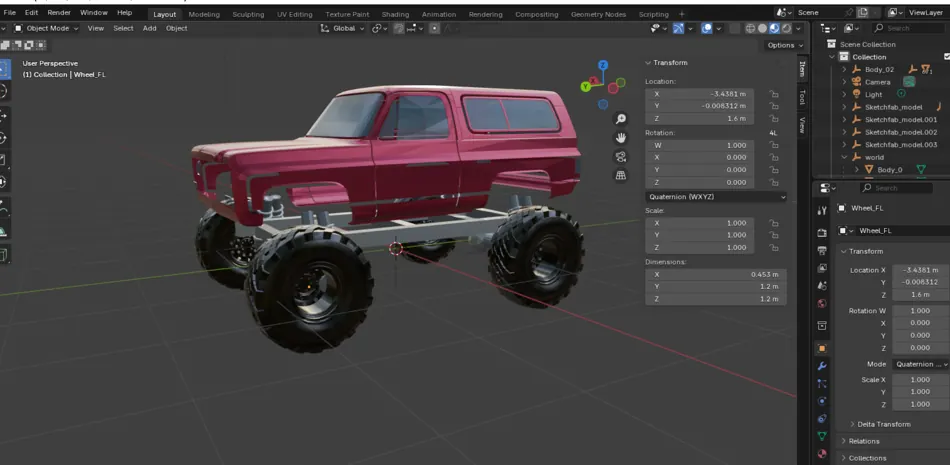Open Quaternion (WXYZ) rotation mode dropdown

(x=716, y=197)
